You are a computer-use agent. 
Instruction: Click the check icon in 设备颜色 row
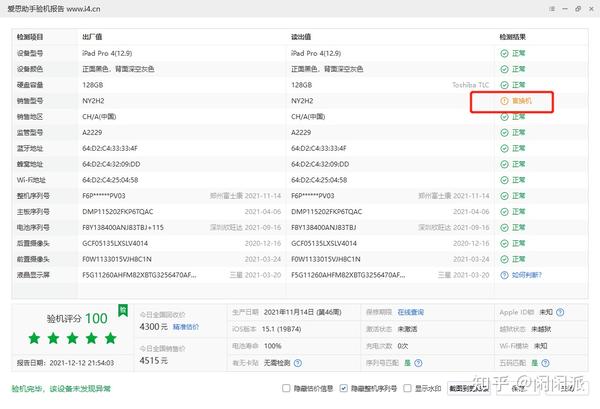504,69
